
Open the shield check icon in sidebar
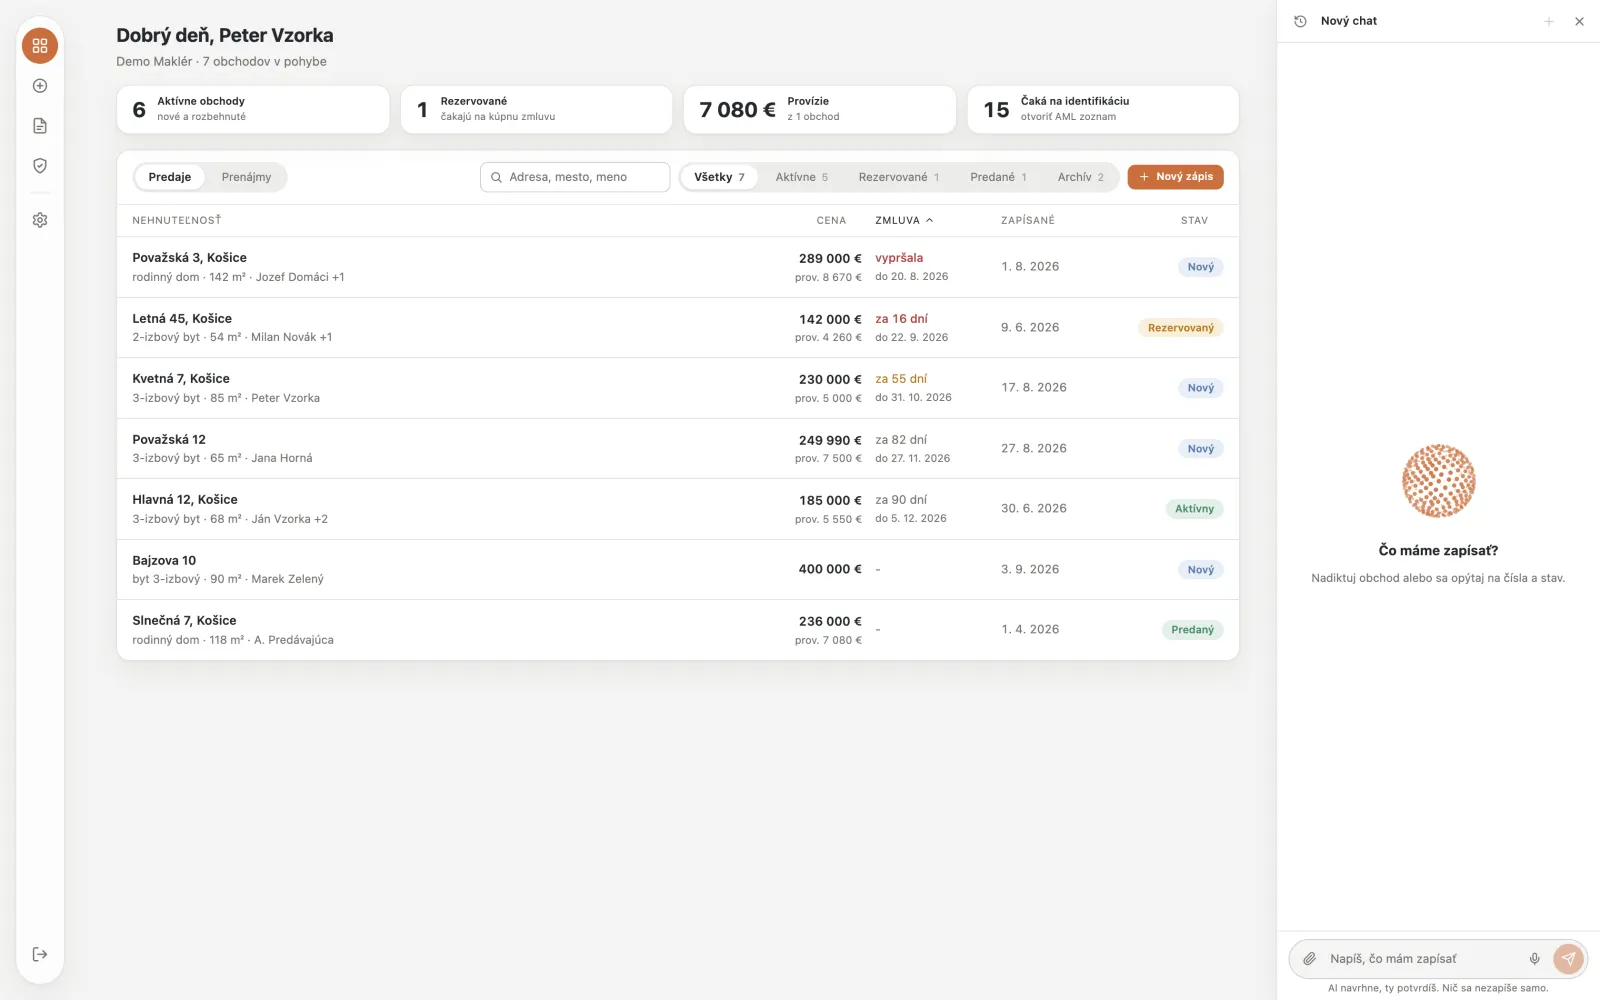40,166
